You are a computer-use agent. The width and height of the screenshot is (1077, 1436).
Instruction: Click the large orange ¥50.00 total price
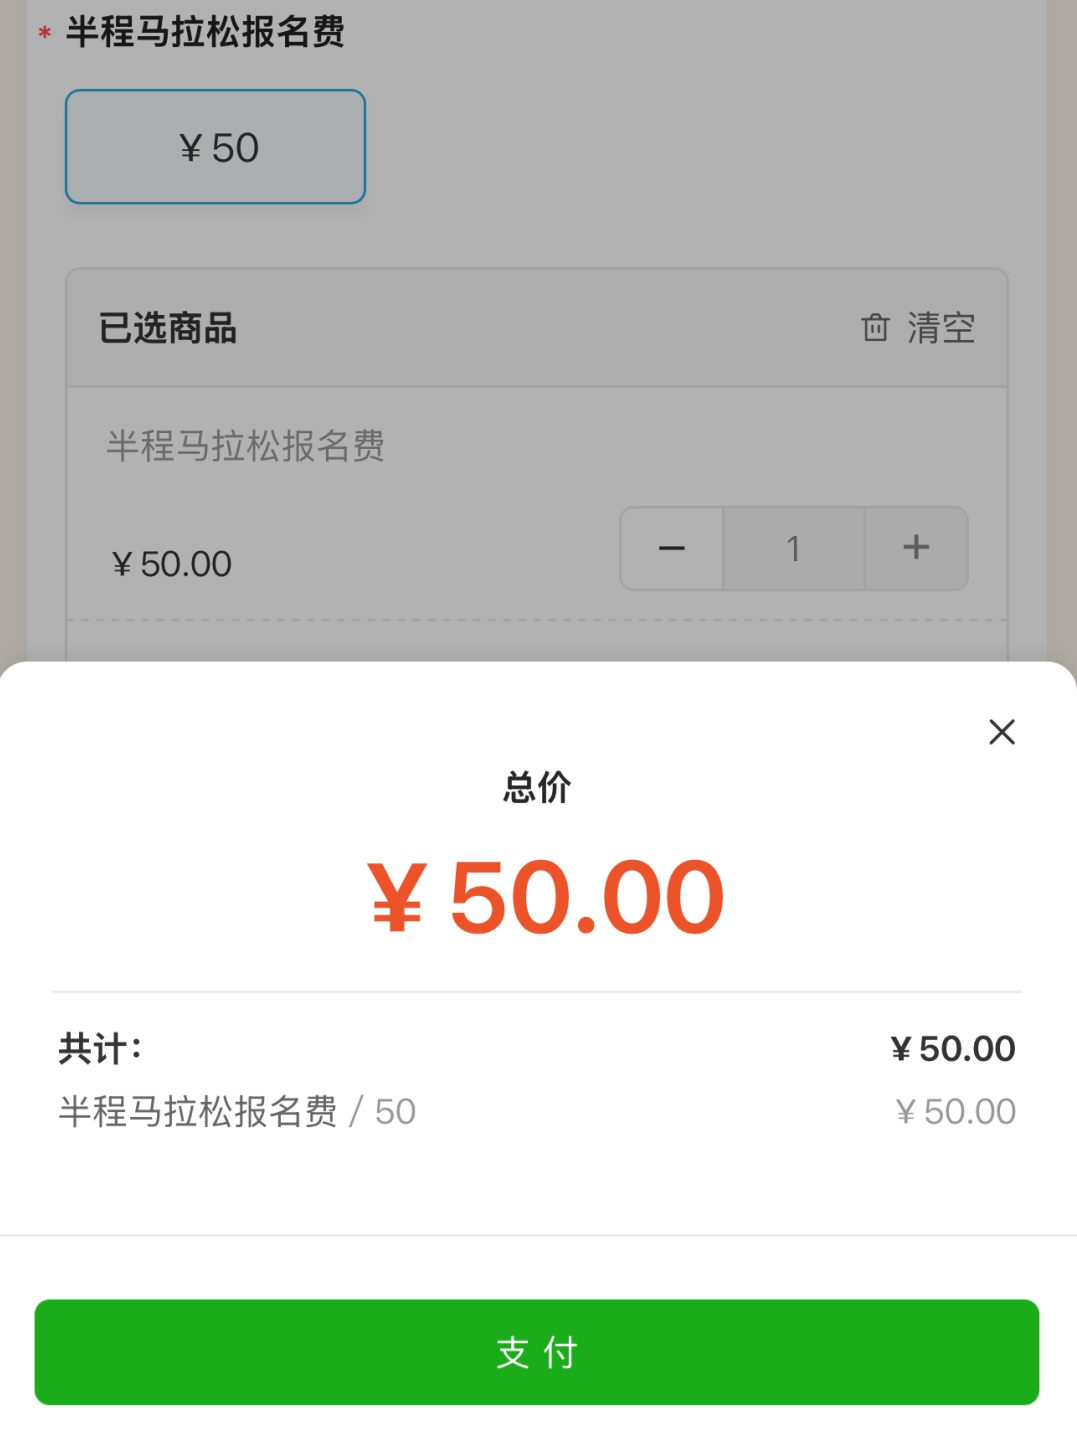pyautogui.click(x=546, y=898)
